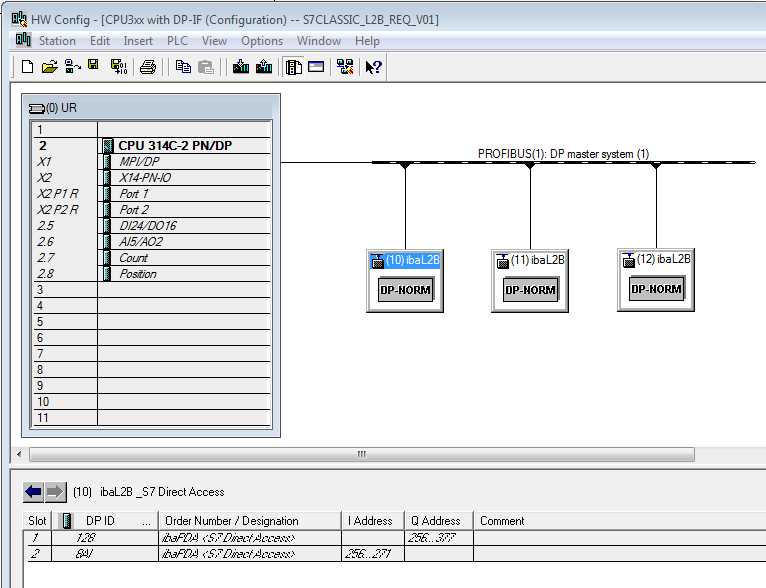Click Download to Module icon
Image resolution: width=766 pixels, height=588 pixels.
click(x=241, y=67)
